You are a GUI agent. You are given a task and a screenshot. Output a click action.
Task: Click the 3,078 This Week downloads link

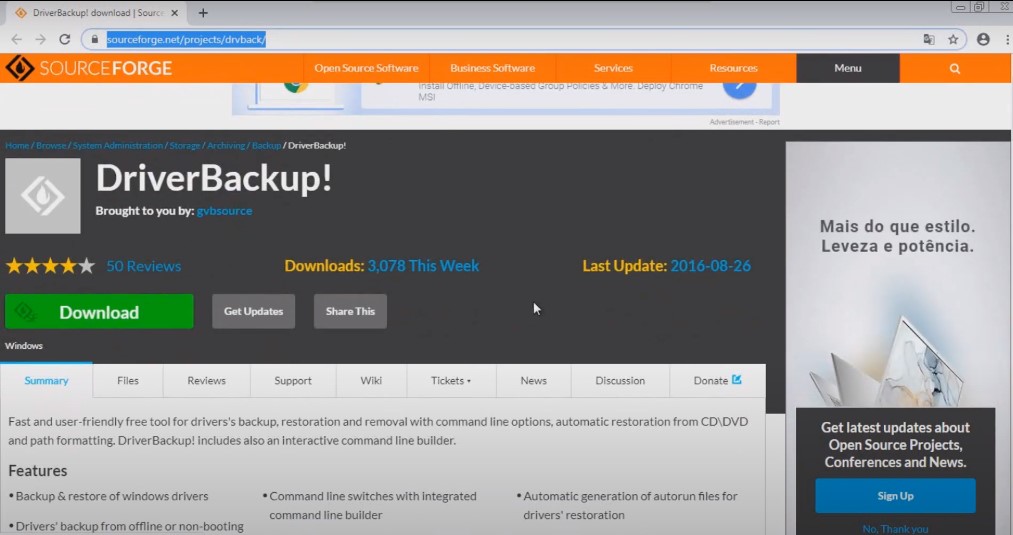pyautogui.click(x=423, y=266)
